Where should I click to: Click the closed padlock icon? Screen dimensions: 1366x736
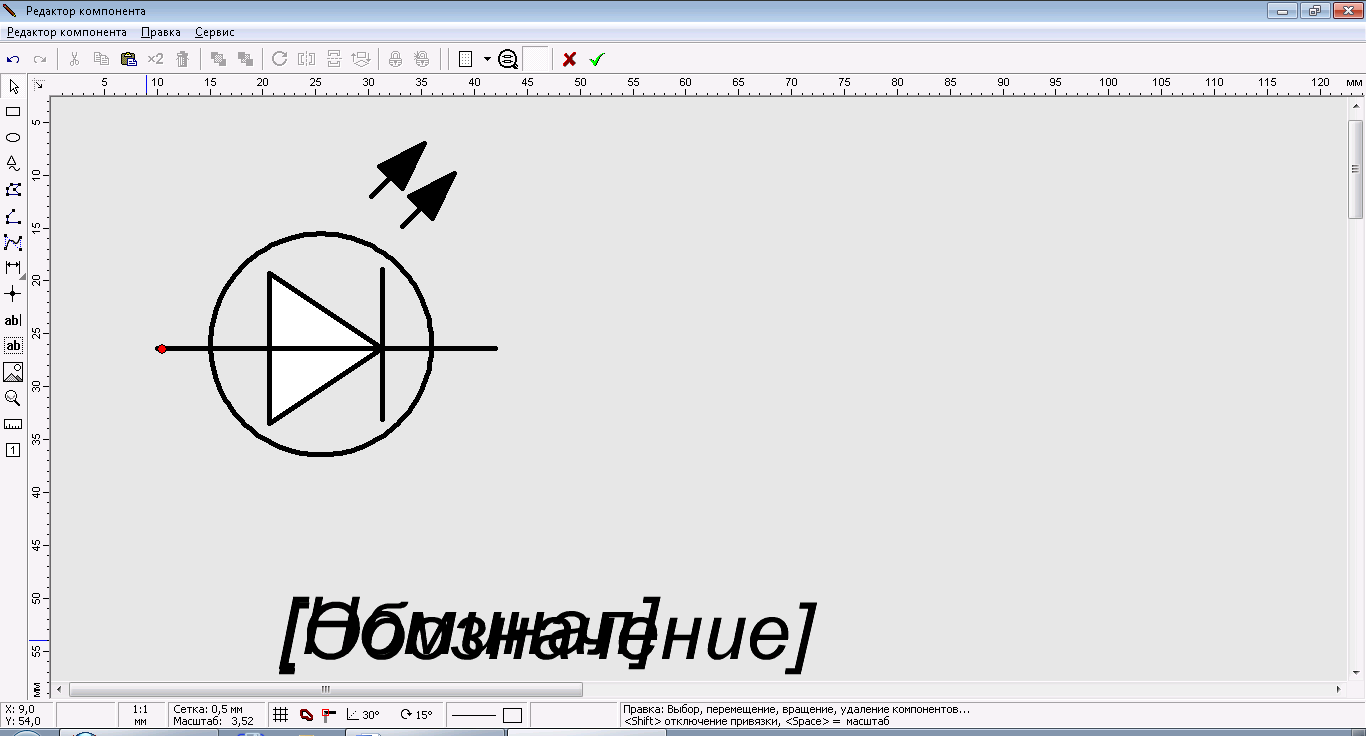pos(396,59)
